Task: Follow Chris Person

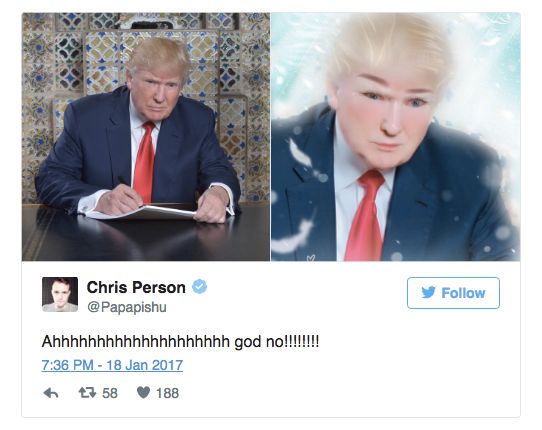Action: [x=453, y=293]
